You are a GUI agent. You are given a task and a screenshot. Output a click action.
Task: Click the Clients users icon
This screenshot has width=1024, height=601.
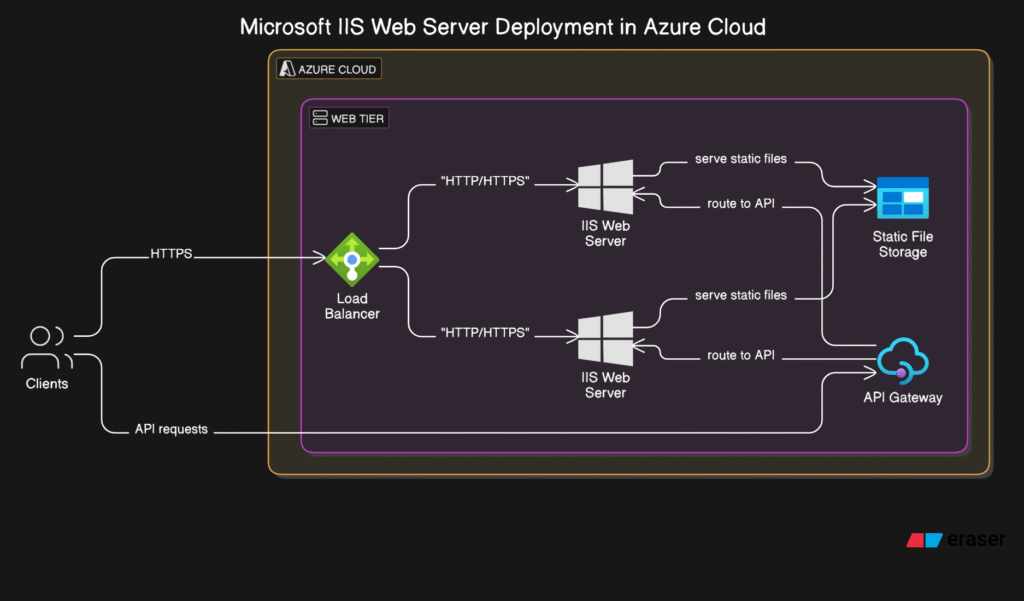tap(46, 348)
